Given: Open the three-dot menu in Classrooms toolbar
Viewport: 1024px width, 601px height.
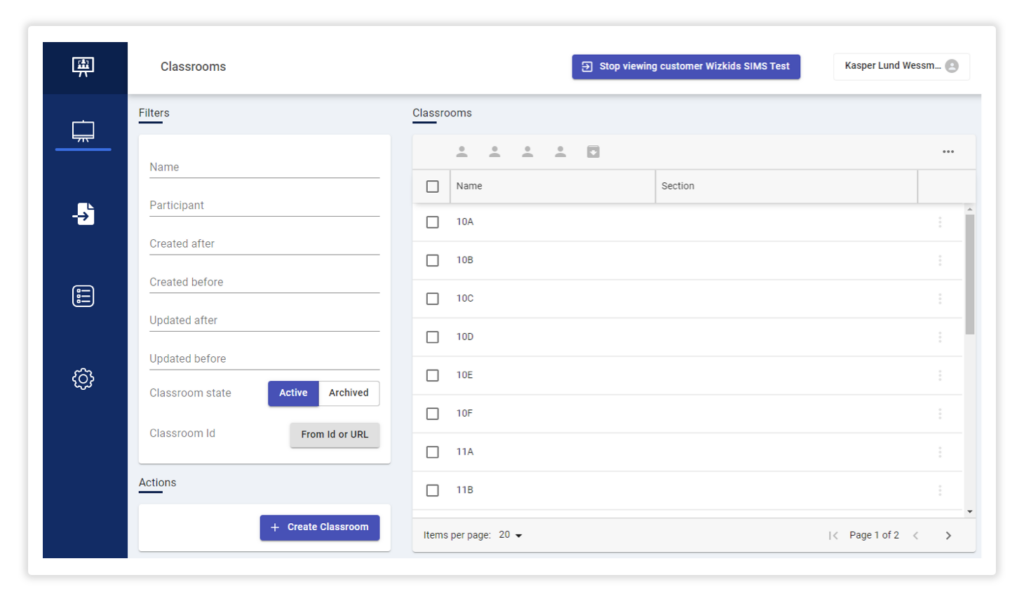Looking at the screenshot, I should [947, 152].
